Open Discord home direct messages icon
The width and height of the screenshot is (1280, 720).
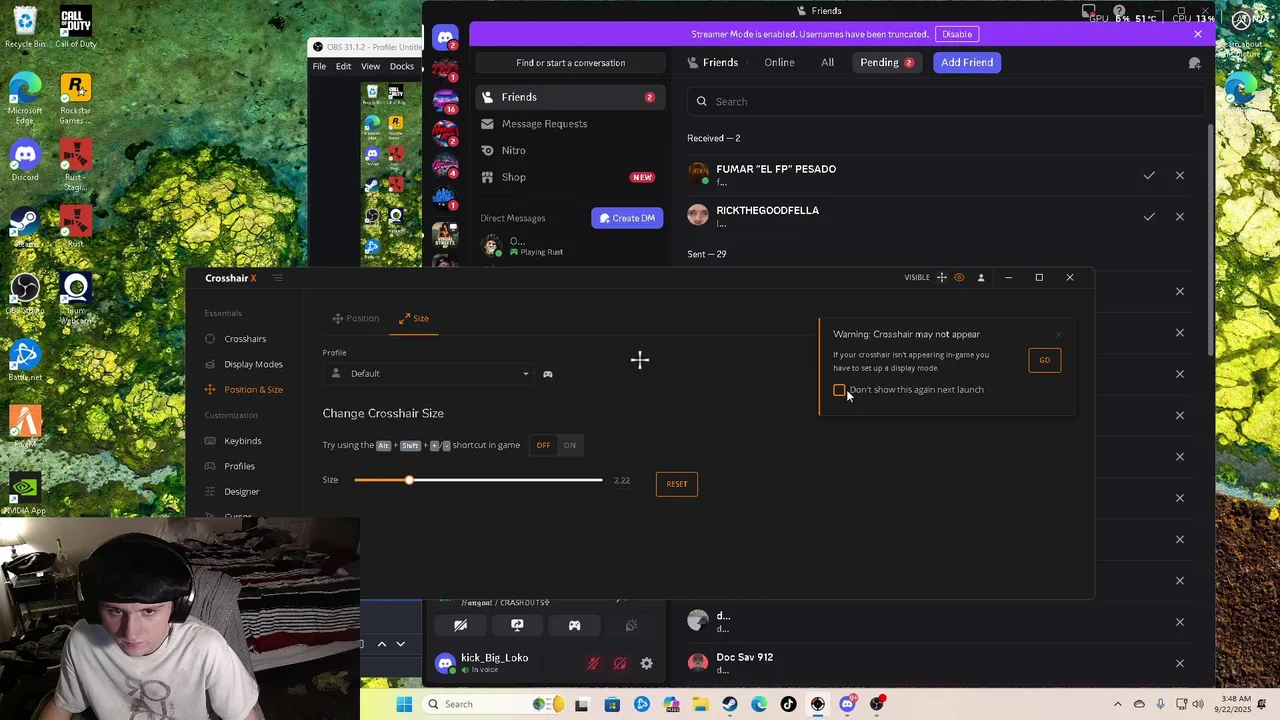click(x=445, y=39)
